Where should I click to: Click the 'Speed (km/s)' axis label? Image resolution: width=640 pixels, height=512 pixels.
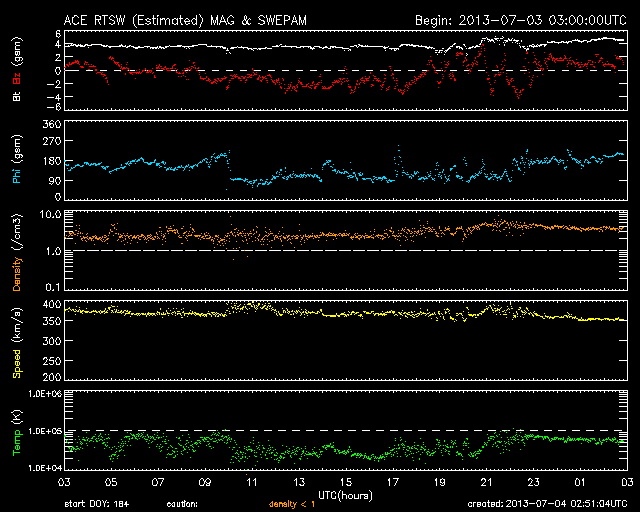coord(17,343)
